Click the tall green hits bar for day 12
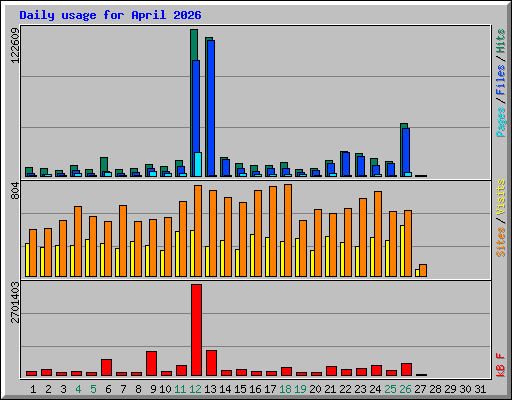 pyautogui.click(x=194, y=45)
